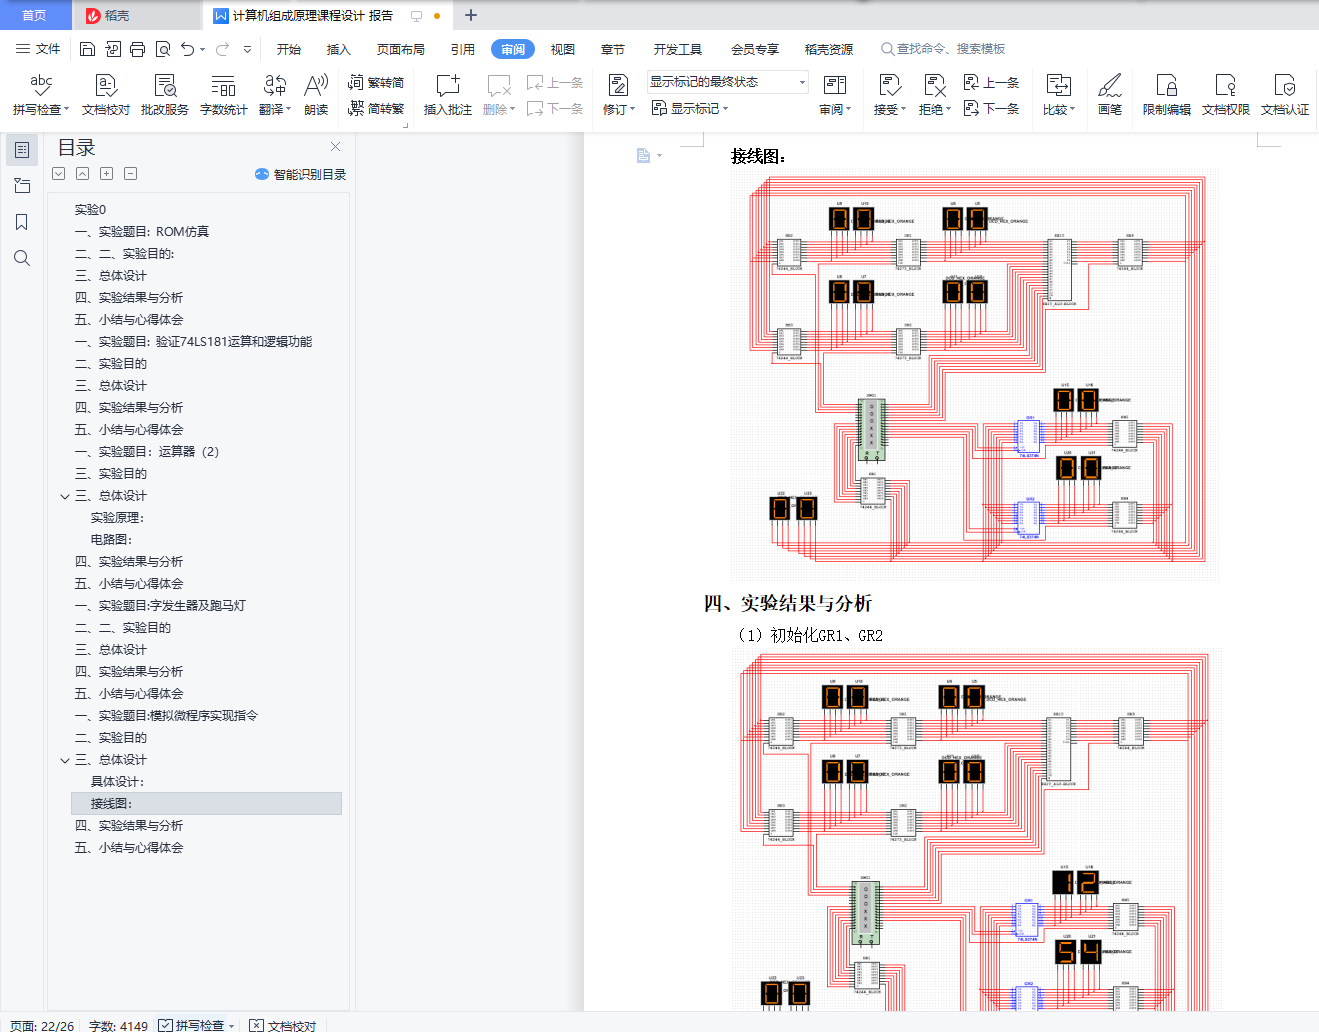Image resolution: width=1319 pixels, height=1032 pixels.
Task: Switch to the 开始 ribbon tab
Action: point(289,49)
